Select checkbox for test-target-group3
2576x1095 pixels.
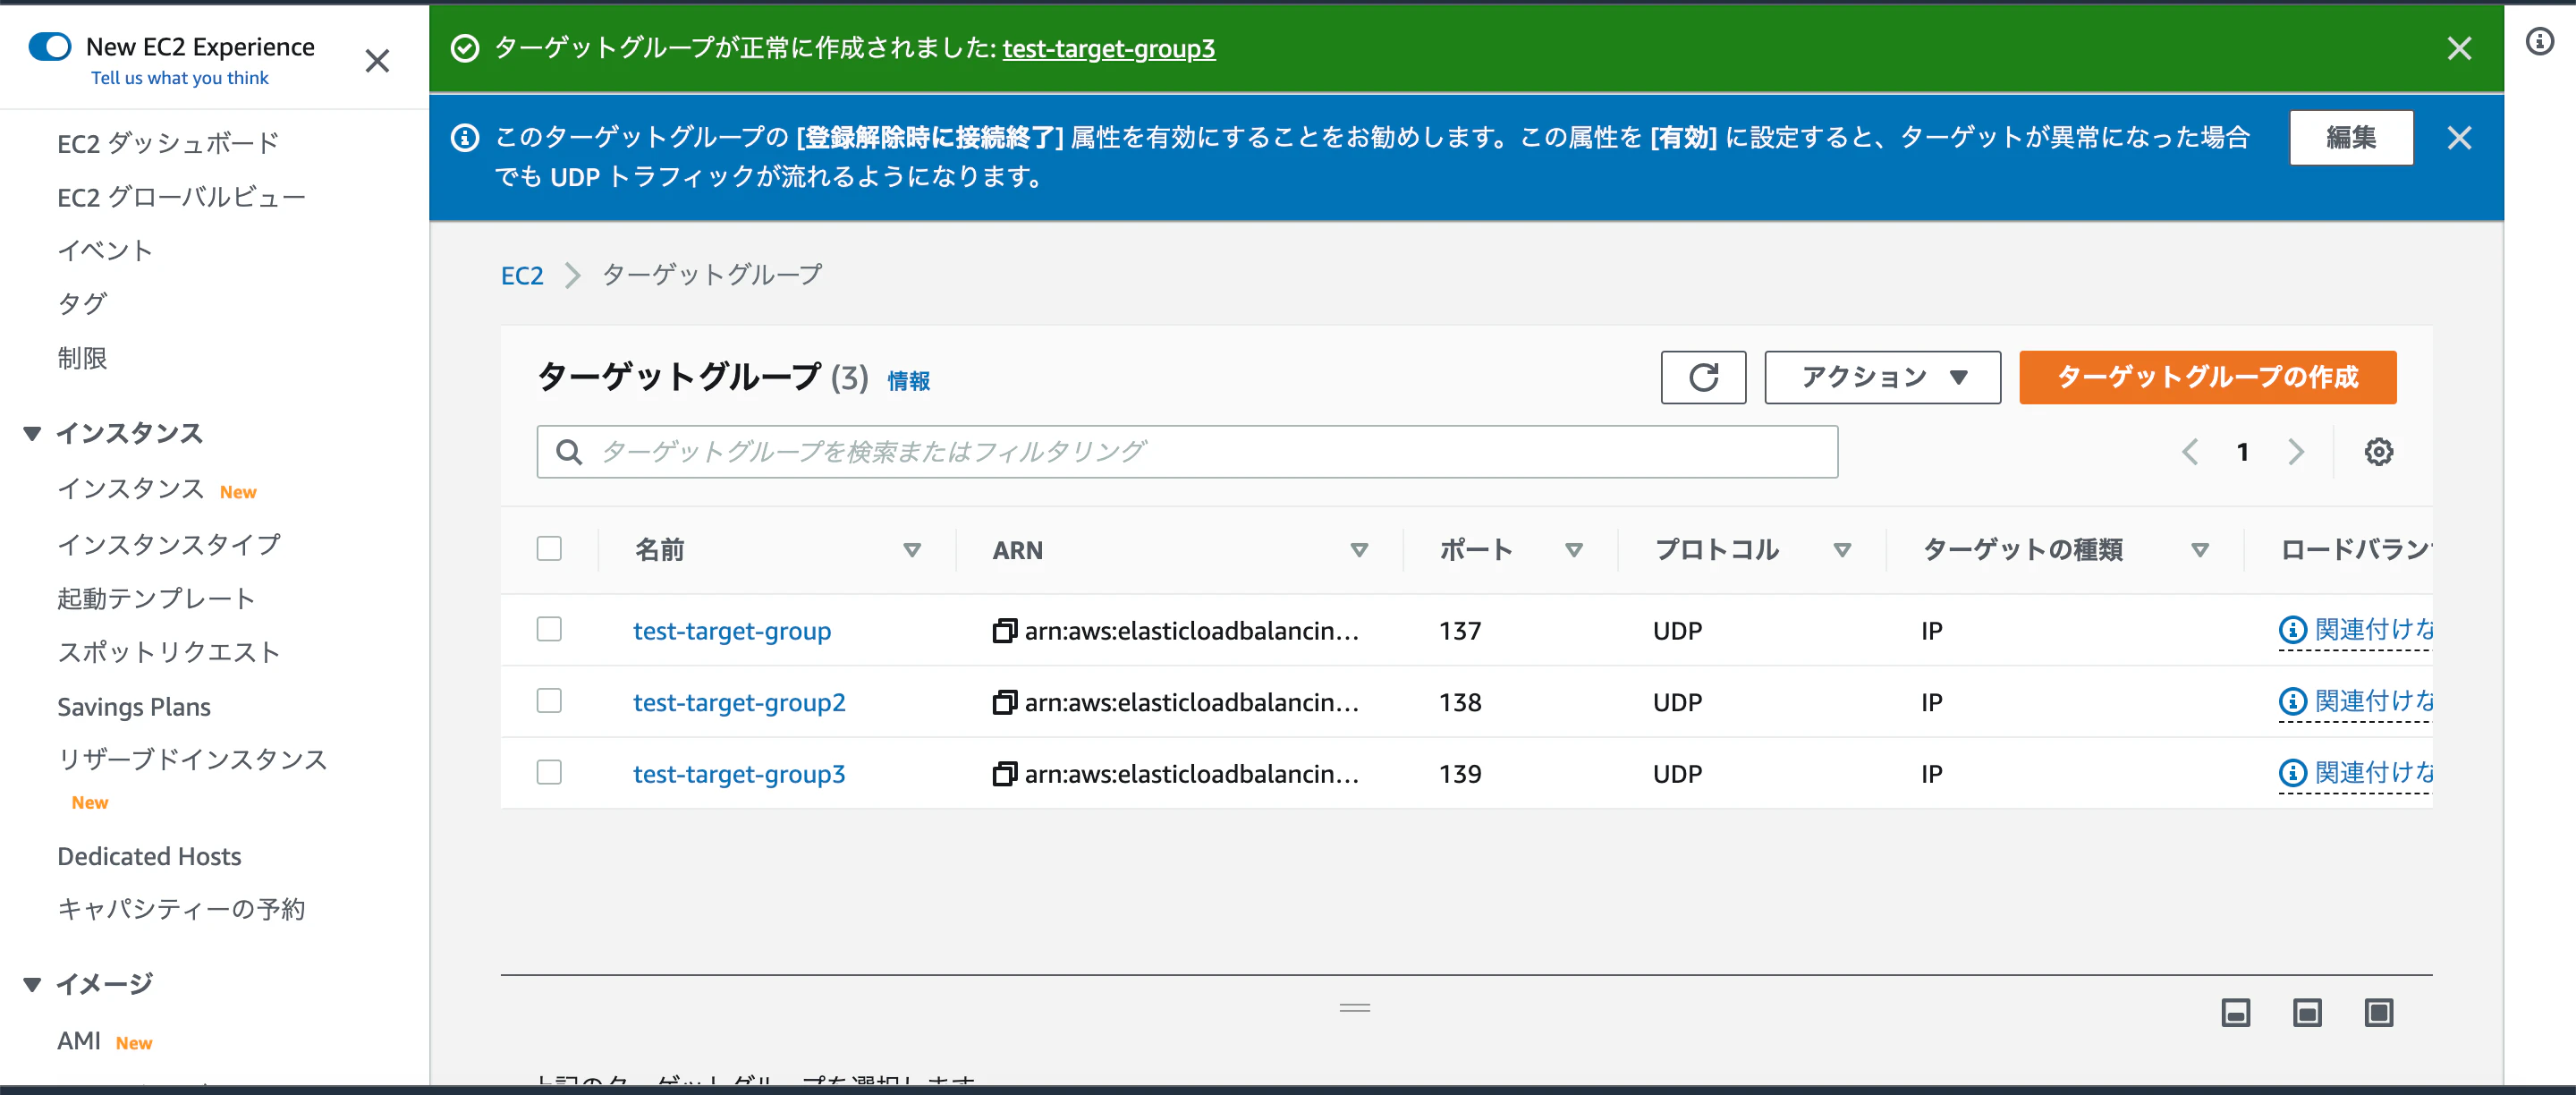549,773
